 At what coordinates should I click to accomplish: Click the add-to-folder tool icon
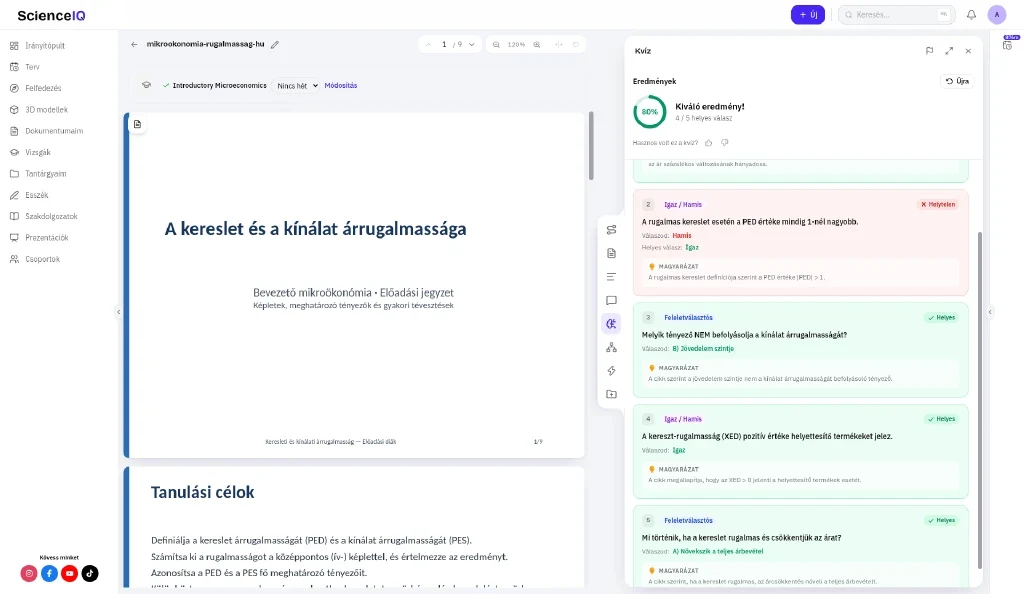pos(611,394)
